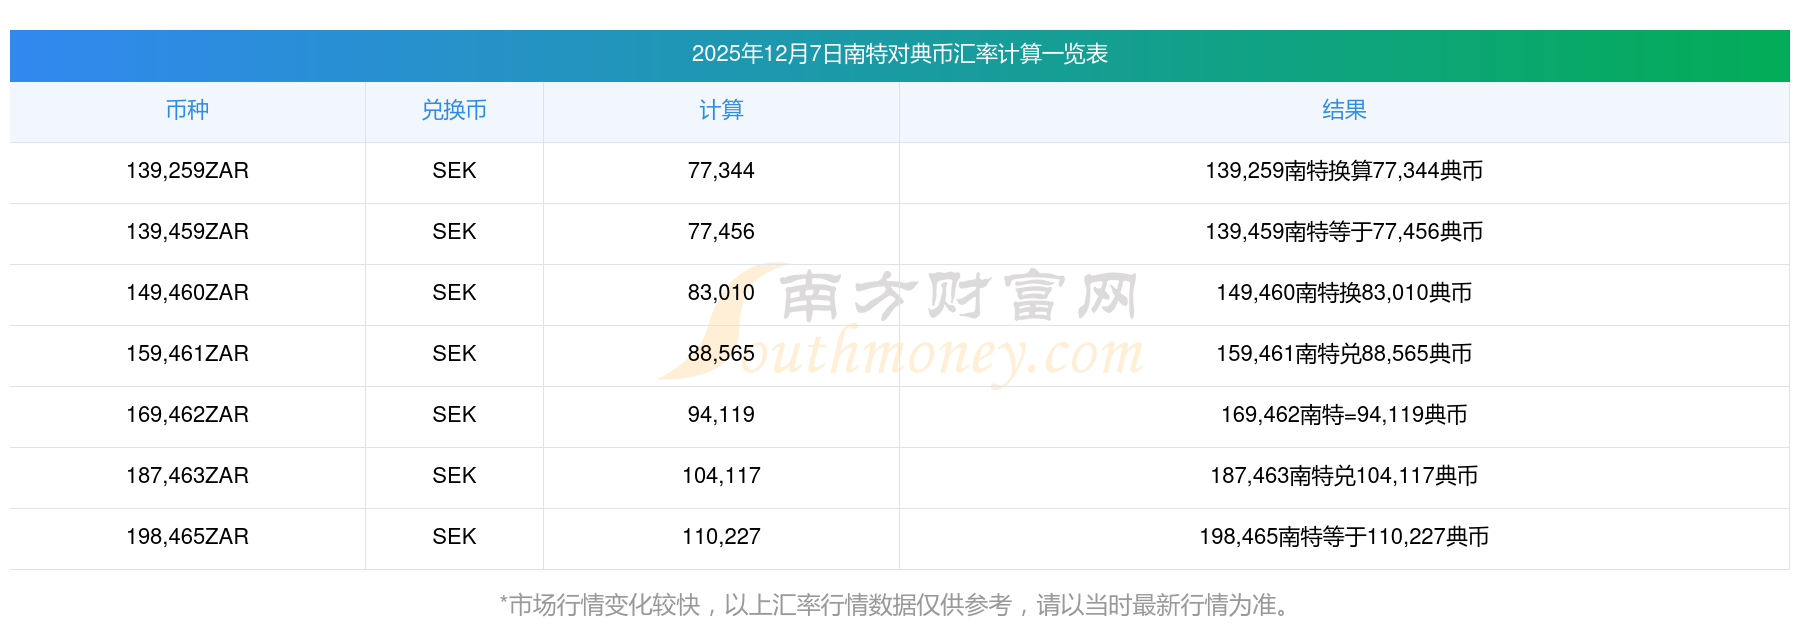Screen dimensions: 1800x636
Task: Click the 149,460ZAR cell
Action: [x=187, y=293]
